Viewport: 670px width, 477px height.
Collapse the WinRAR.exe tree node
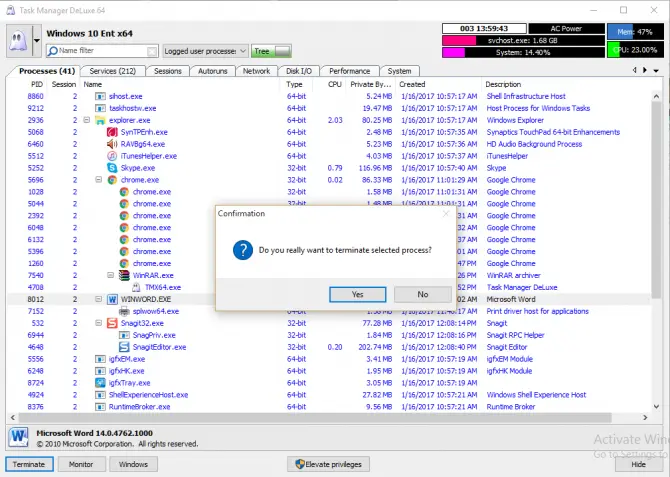click(111, 275)
